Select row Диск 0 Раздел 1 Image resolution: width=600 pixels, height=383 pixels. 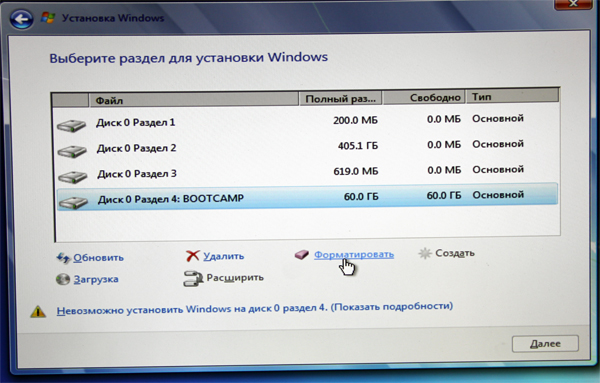coord(307,122)
